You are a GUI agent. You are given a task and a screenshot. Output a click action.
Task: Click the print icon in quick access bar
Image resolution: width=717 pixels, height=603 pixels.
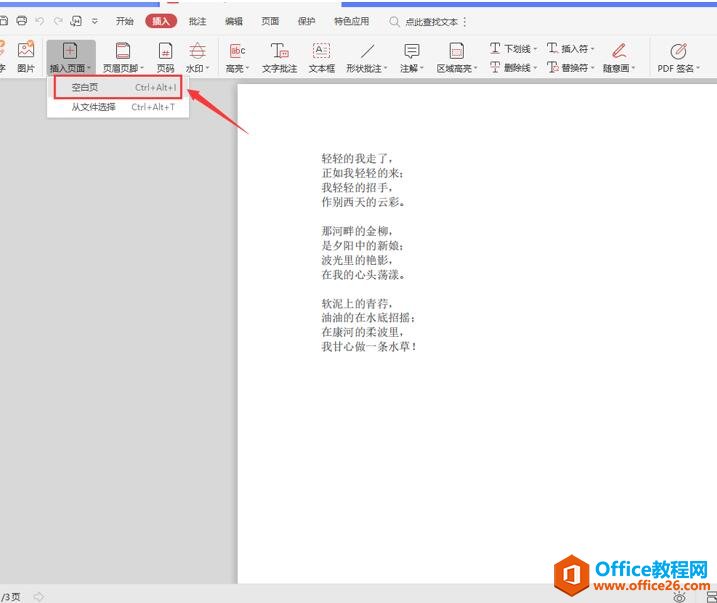22,21
